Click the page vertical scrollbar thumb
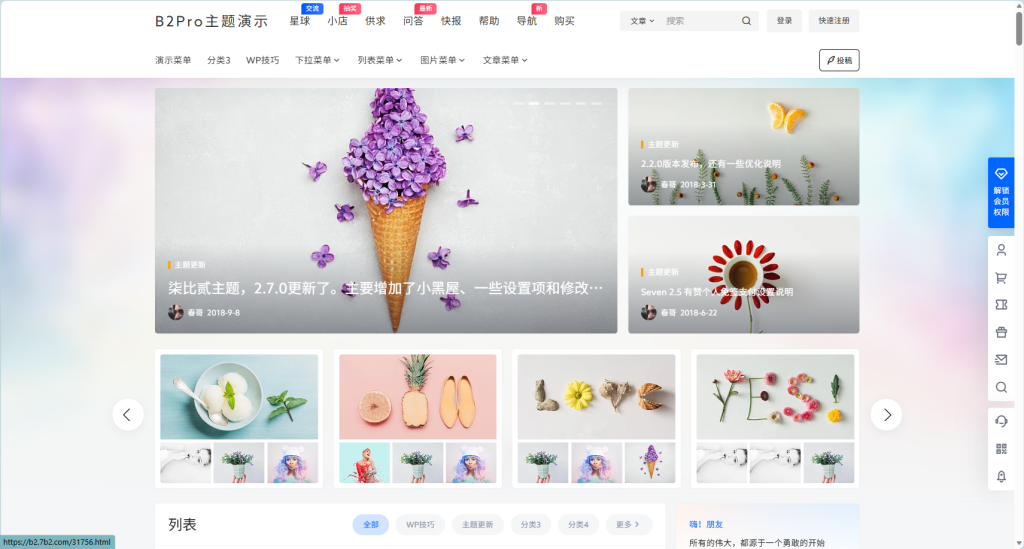The image size is (1024, 549). [x=1019, y=27]
